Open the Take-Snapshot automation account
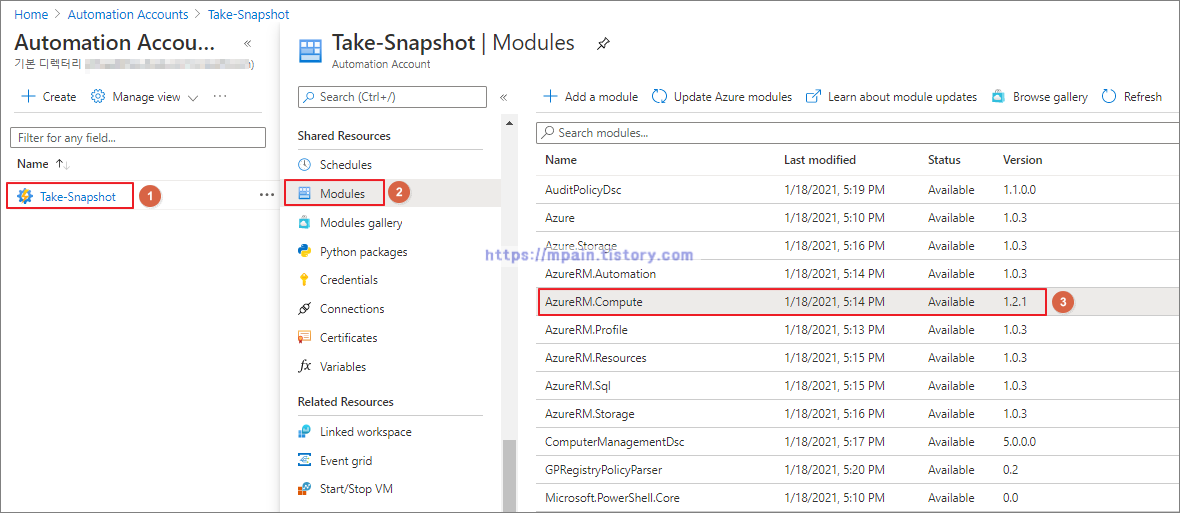Viewport: 1180px width, 513px height. click(x=78, y=196)
